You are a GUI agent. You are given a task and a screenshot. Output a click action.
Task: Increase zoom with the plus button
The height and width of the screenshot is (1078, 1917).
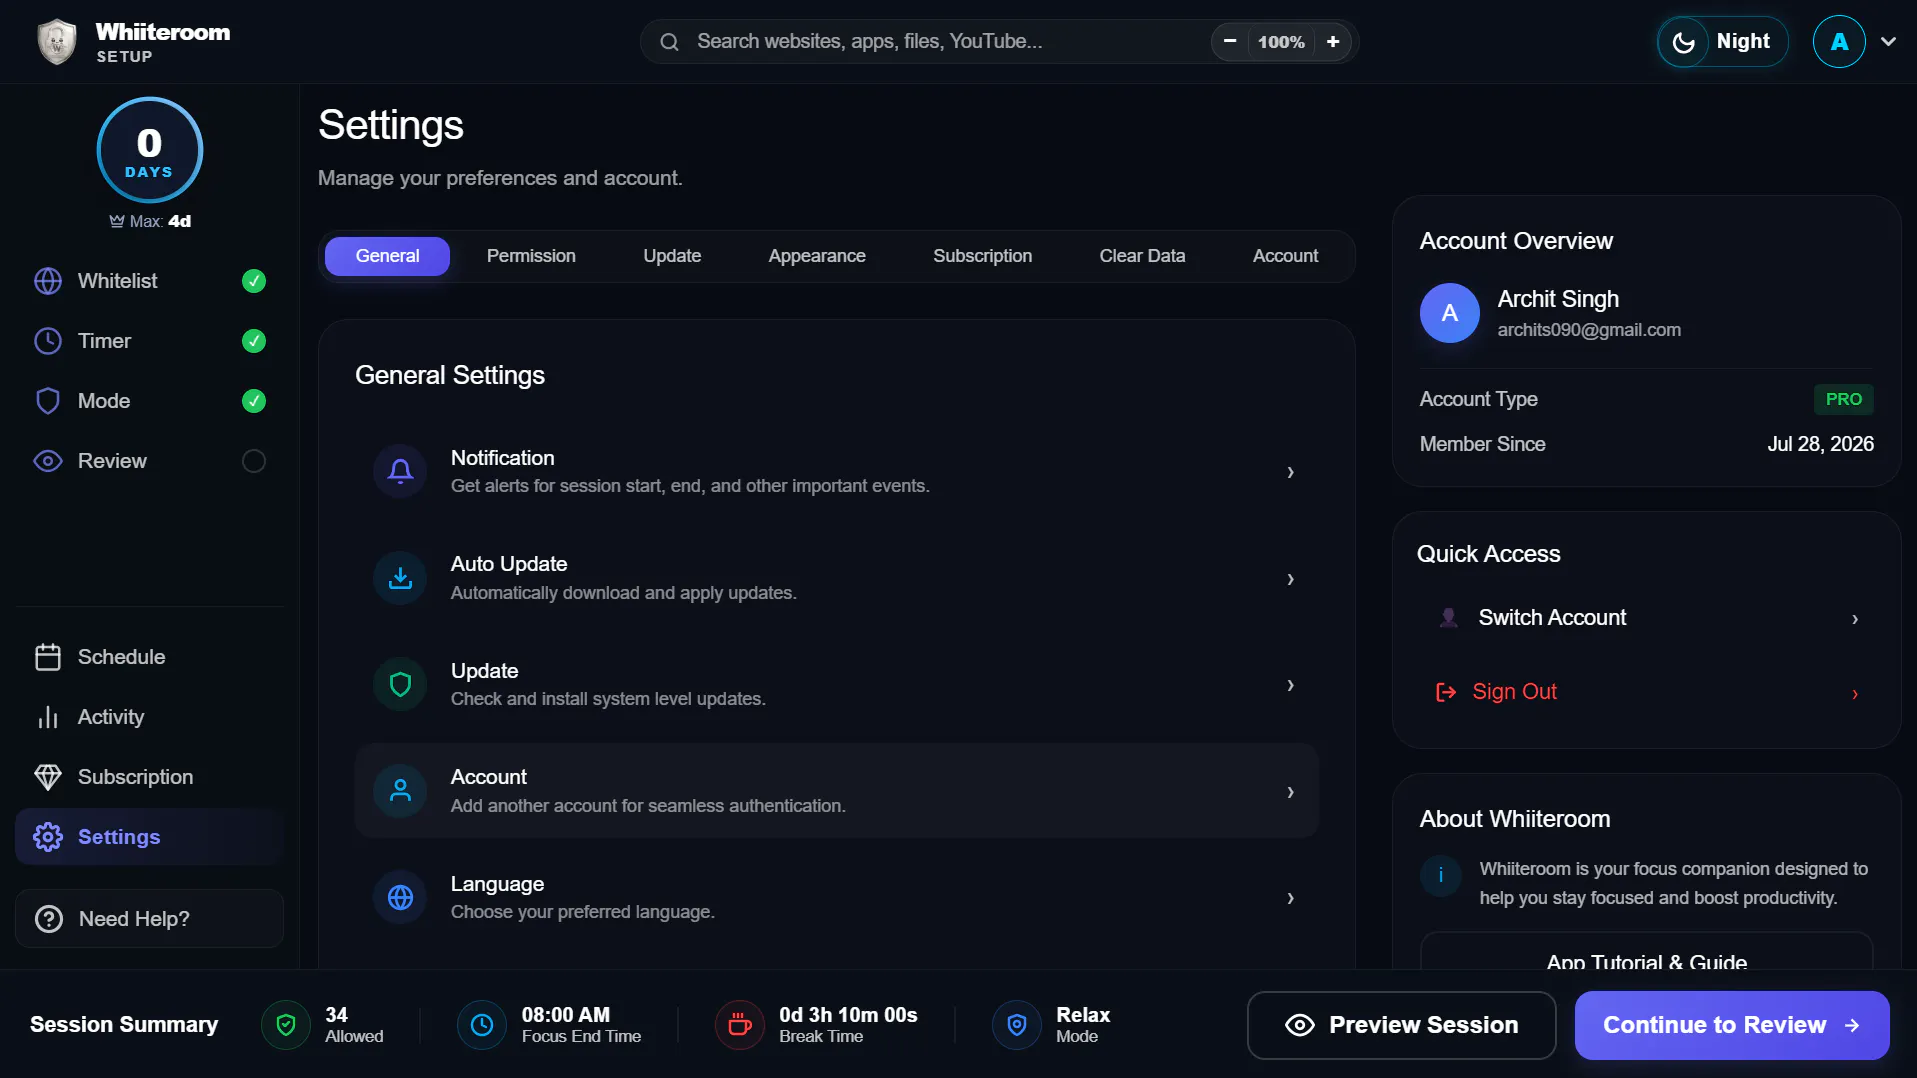pos(1333,42)
